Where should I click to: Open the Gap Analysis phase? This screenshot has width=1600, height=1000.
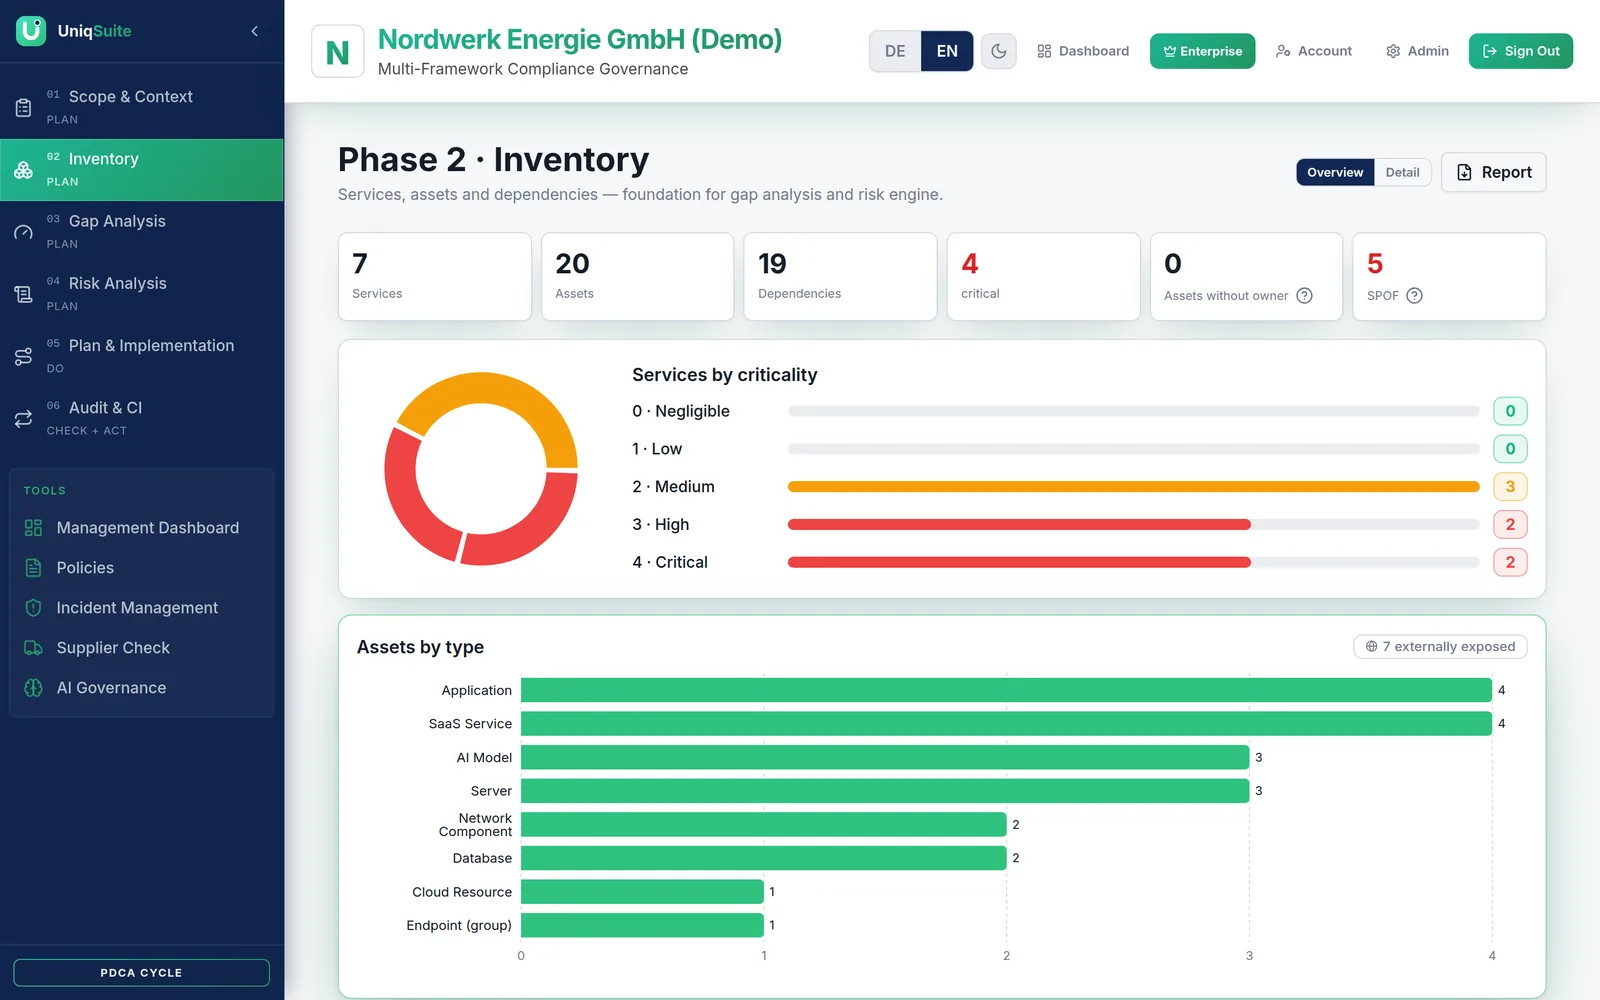pyautogui.click(x=142, y=231)
